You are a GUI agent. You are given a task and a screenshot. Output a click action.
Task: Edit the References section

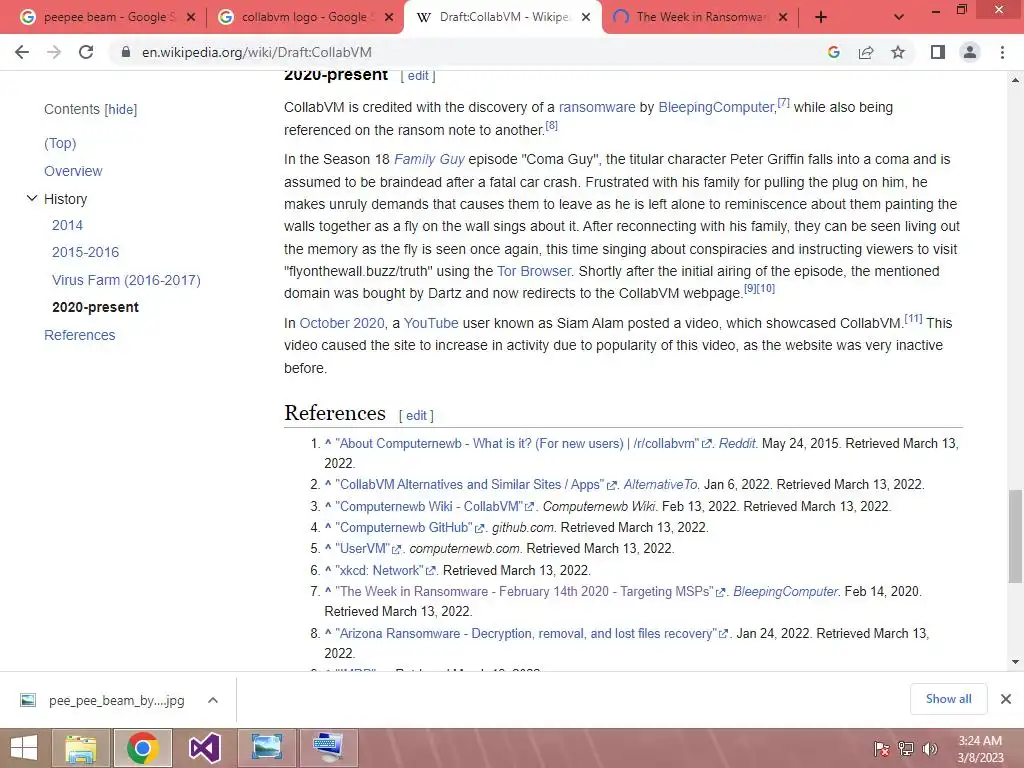(x=416, y=415)
